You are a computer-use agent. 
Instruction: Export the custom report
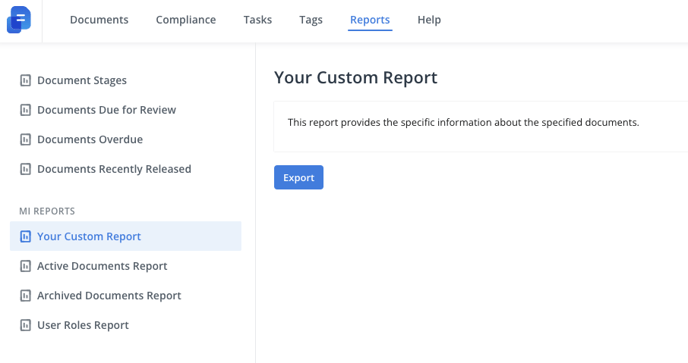point(299,177)
